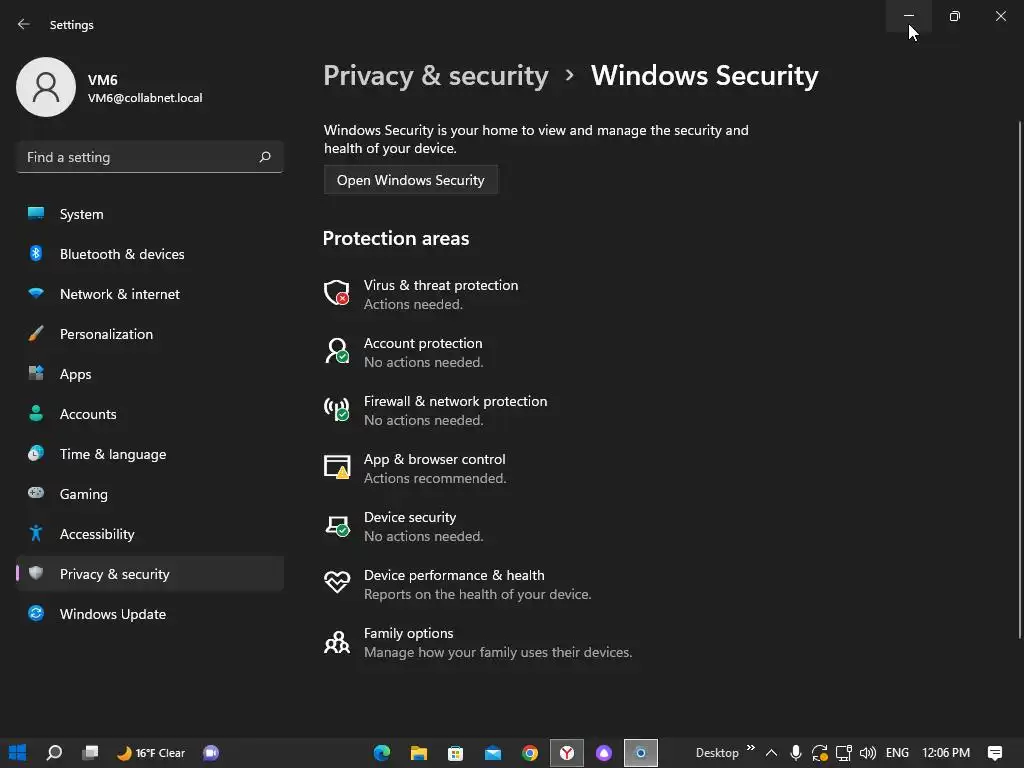Open Task View on the taskbar
Viewport: 1024px width, 768px height.
pyautogui.click(x=90, y=752)
